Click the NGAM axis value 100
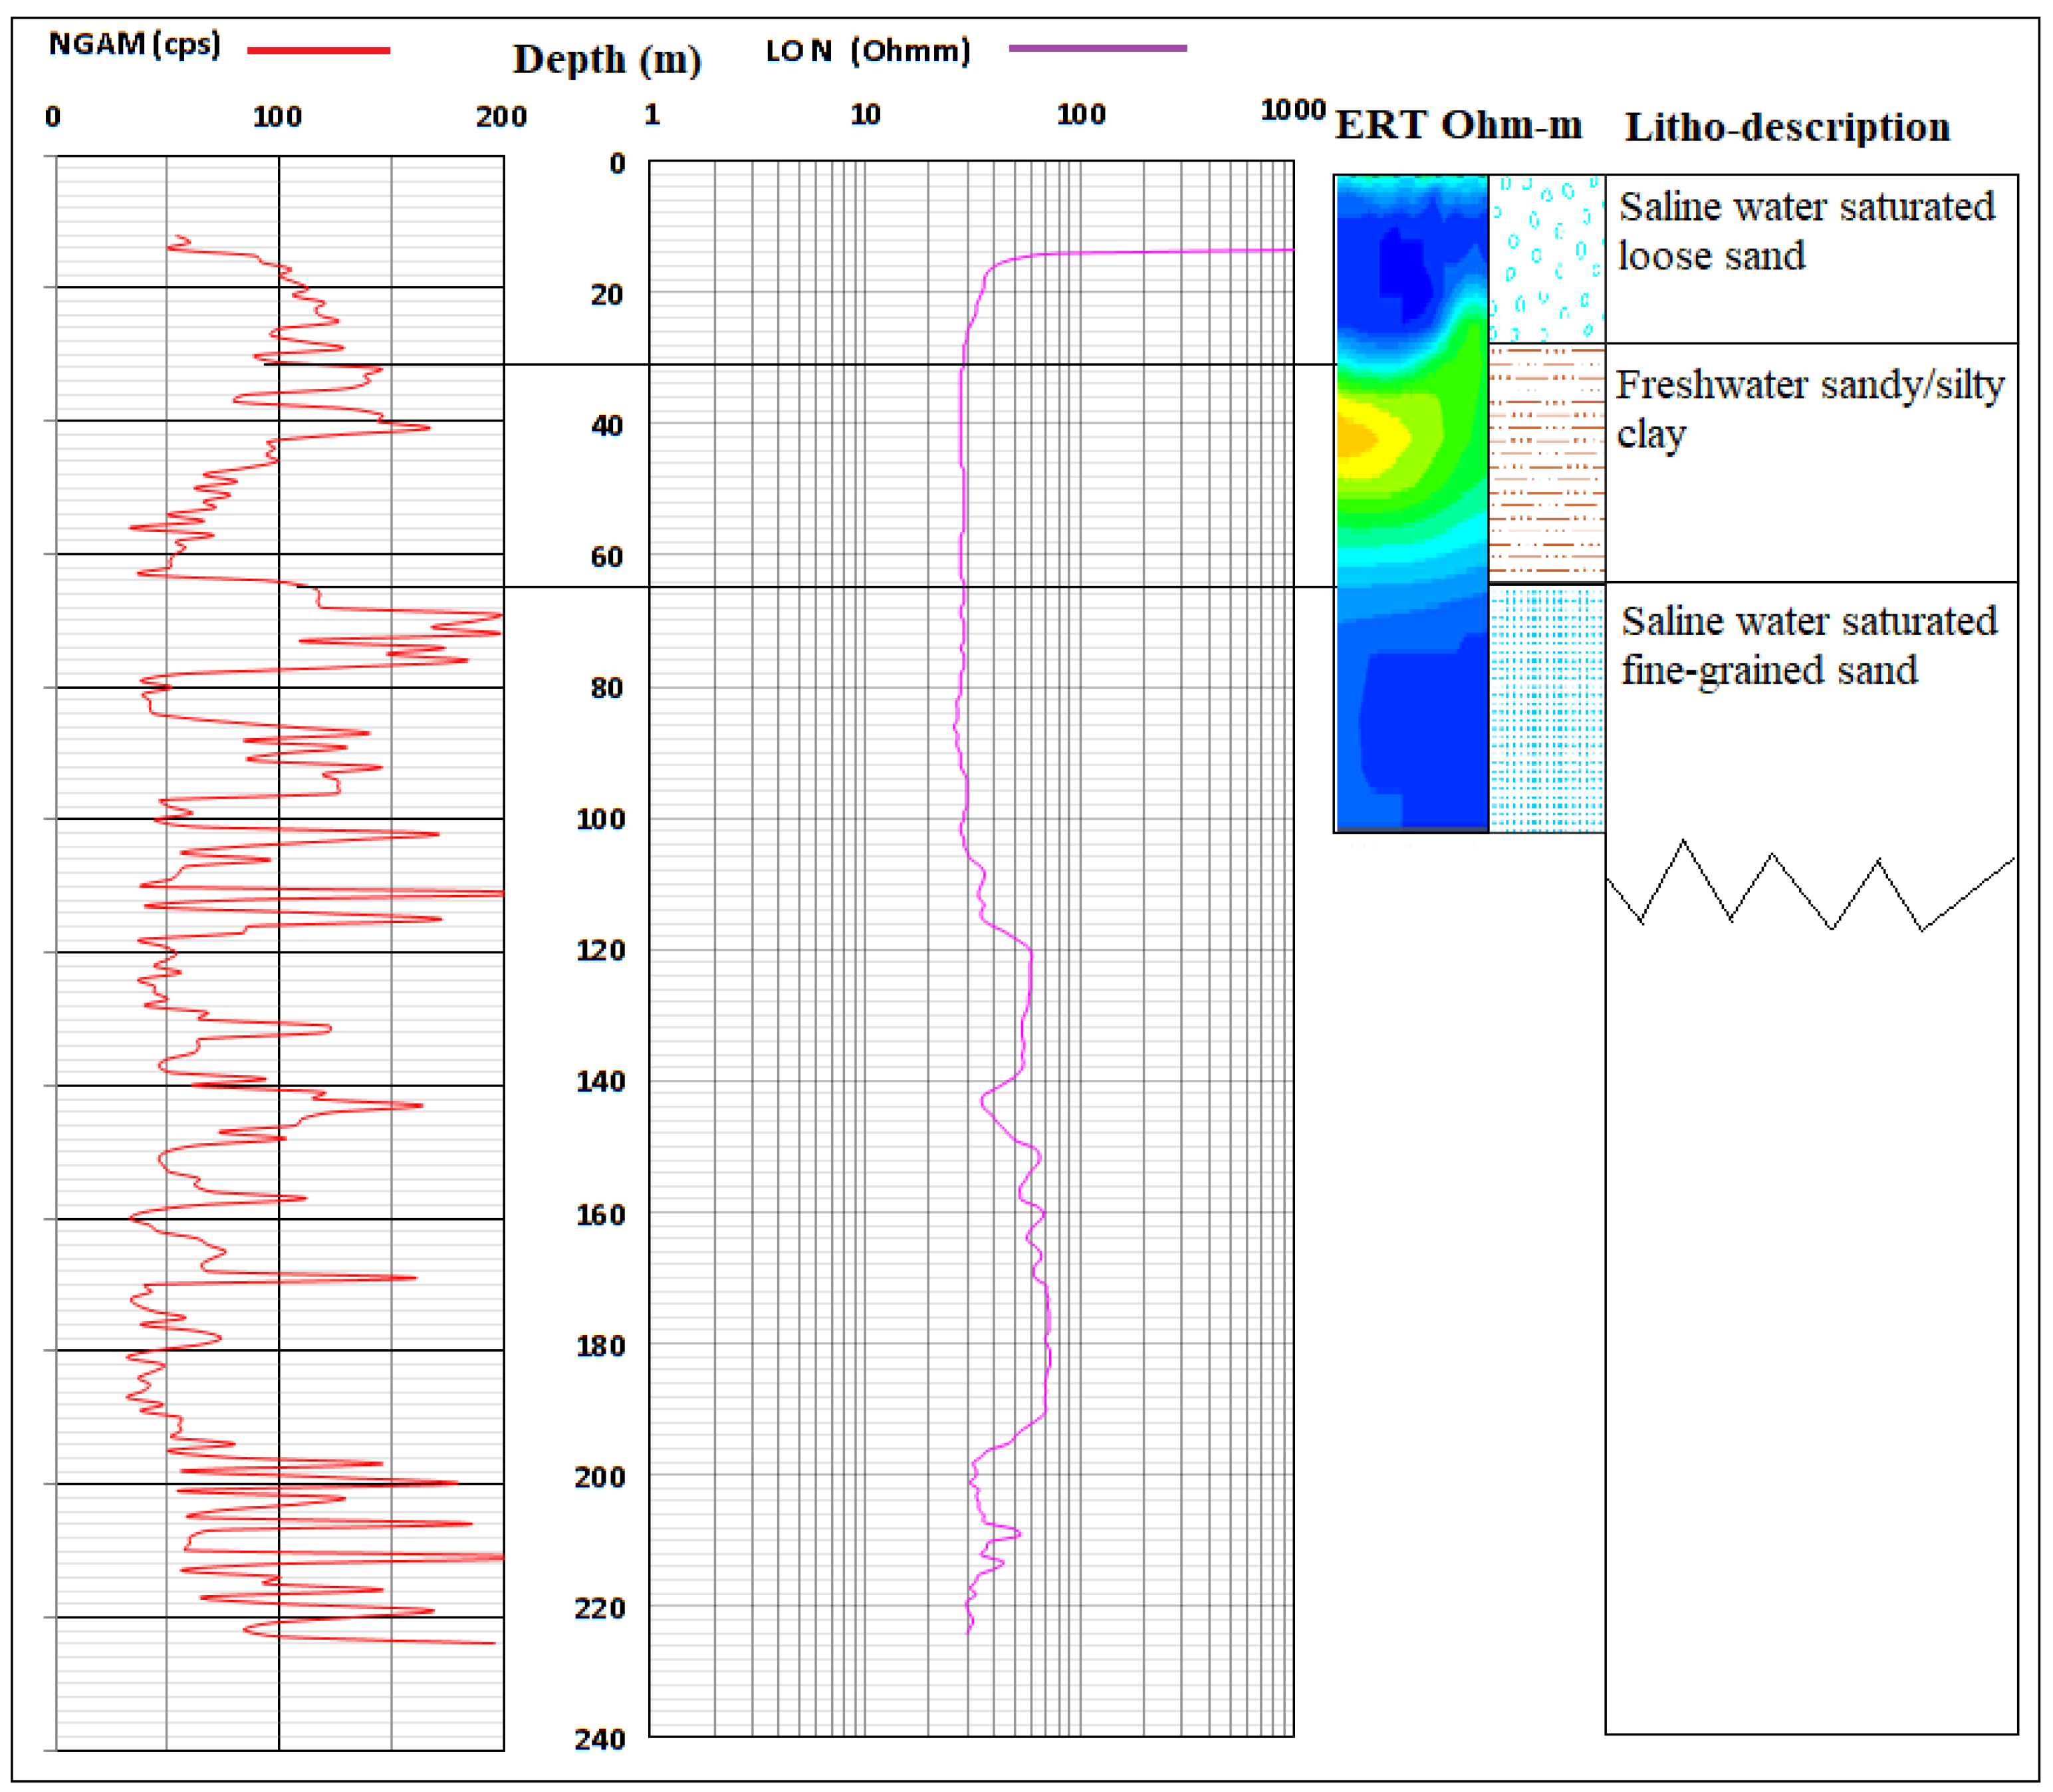 (x=277, y=117)
